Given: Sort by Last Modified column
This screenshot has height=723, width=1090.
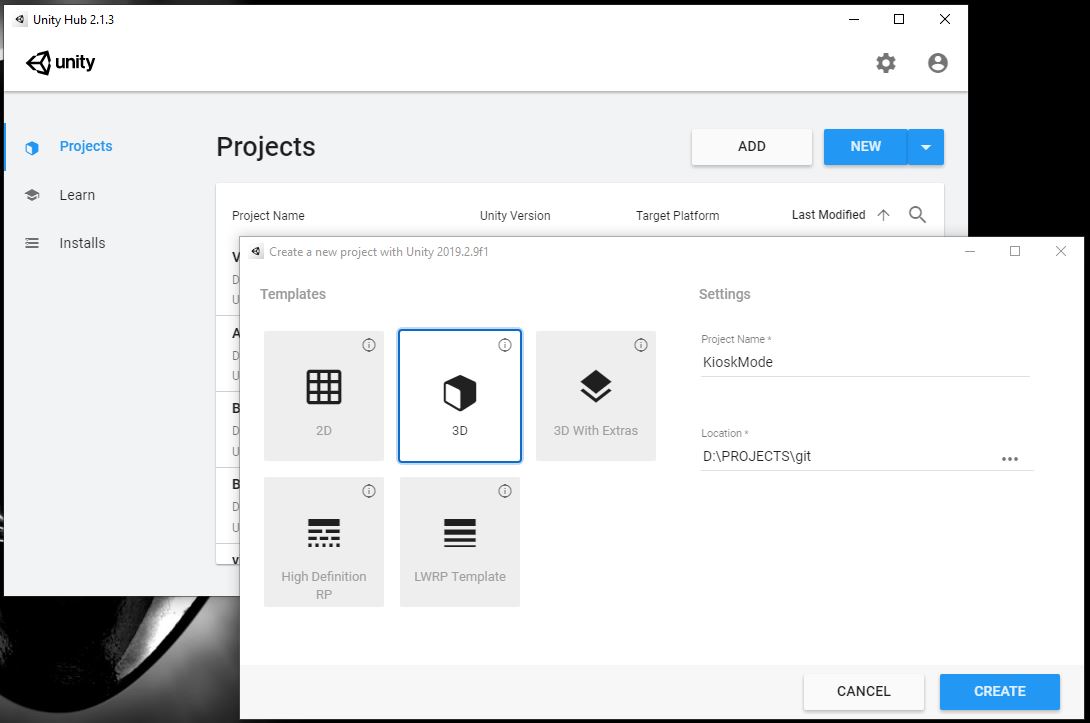Looking at the screenshot, I should click(x=829, y=215).
